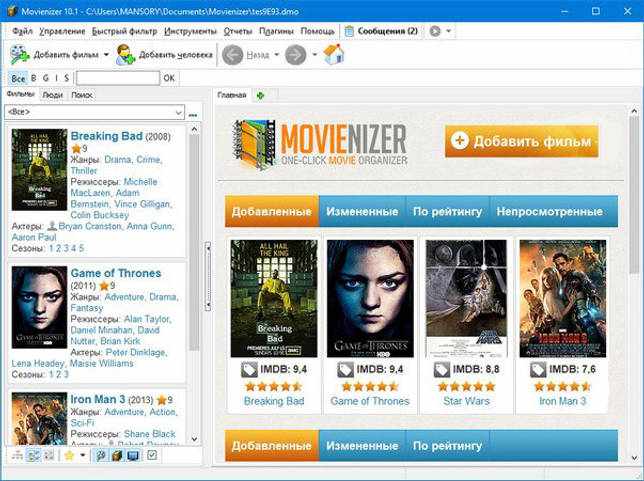Image resolution: width=644 pixels, height=481 pixels.
Task: Toggle the second view-mode icon in bottom toolbar
Action: point(34,455)
